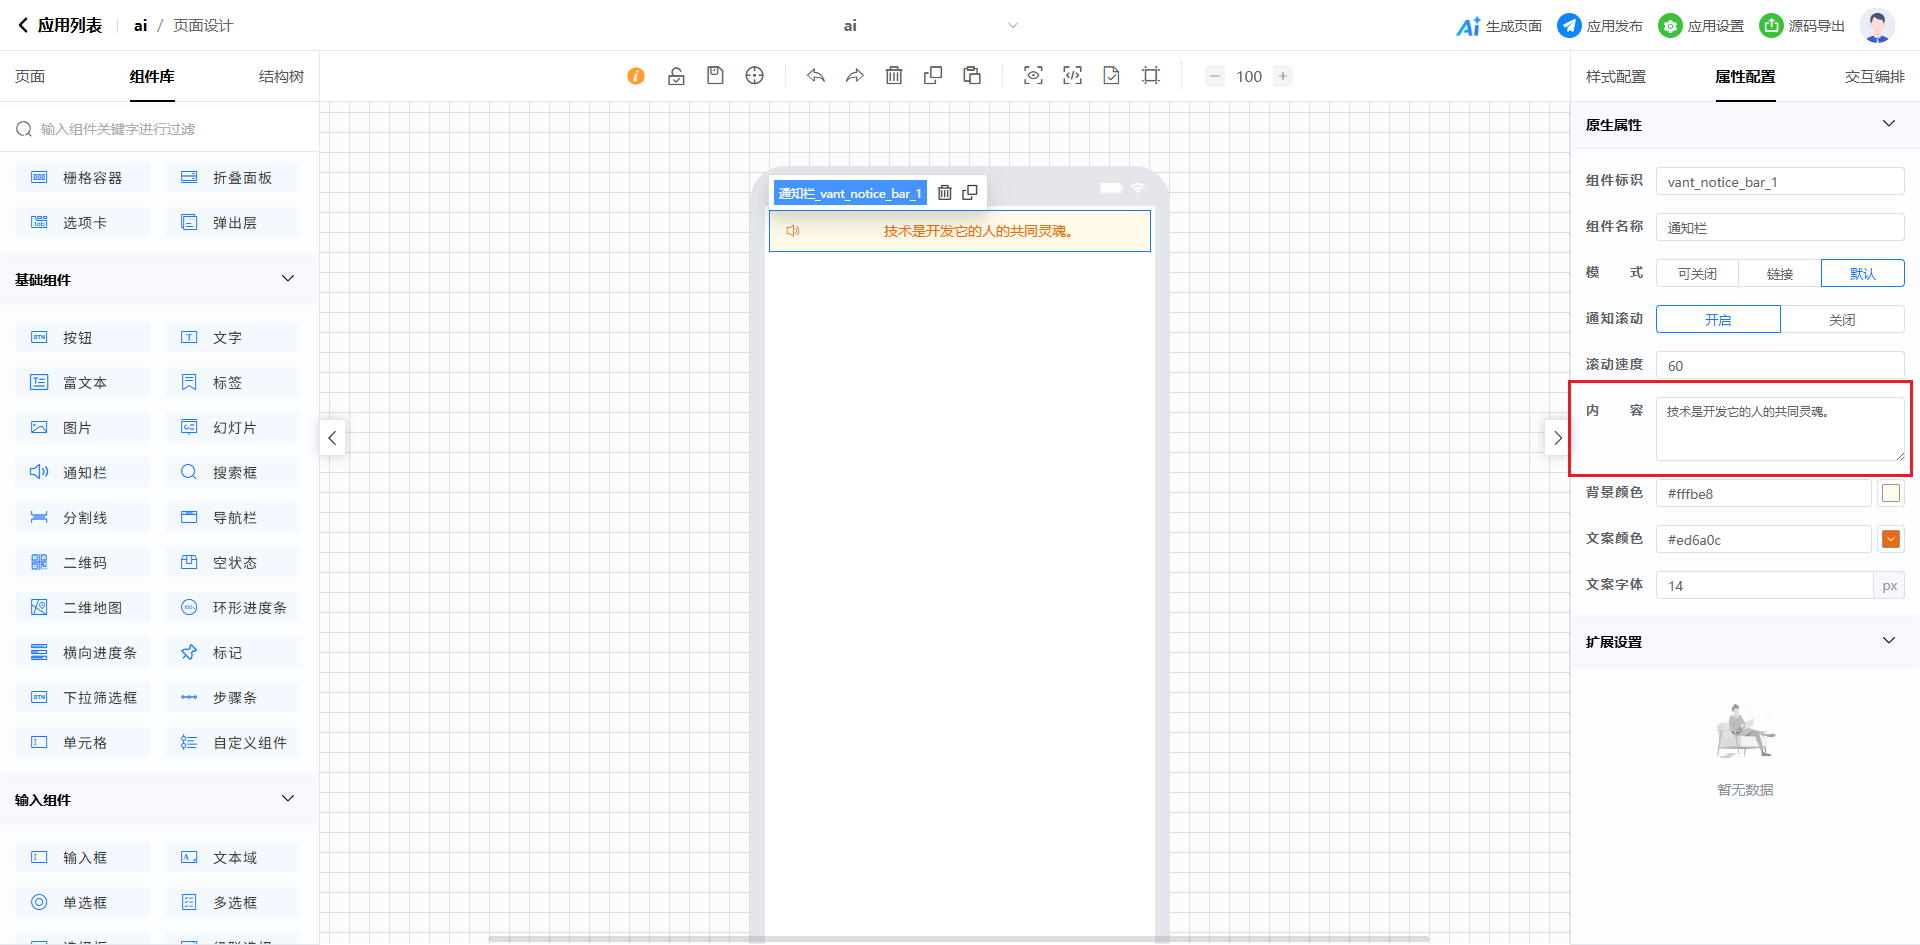The image size is (1920, 945).
Task: Click the component keyword search field
Action: pos(160,129)
